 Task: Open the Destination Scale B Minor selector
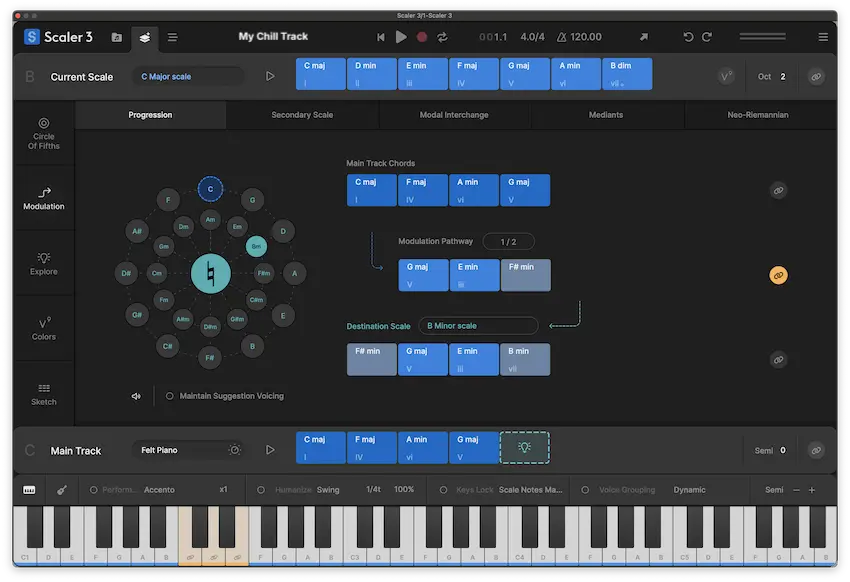tap(478, 325)
